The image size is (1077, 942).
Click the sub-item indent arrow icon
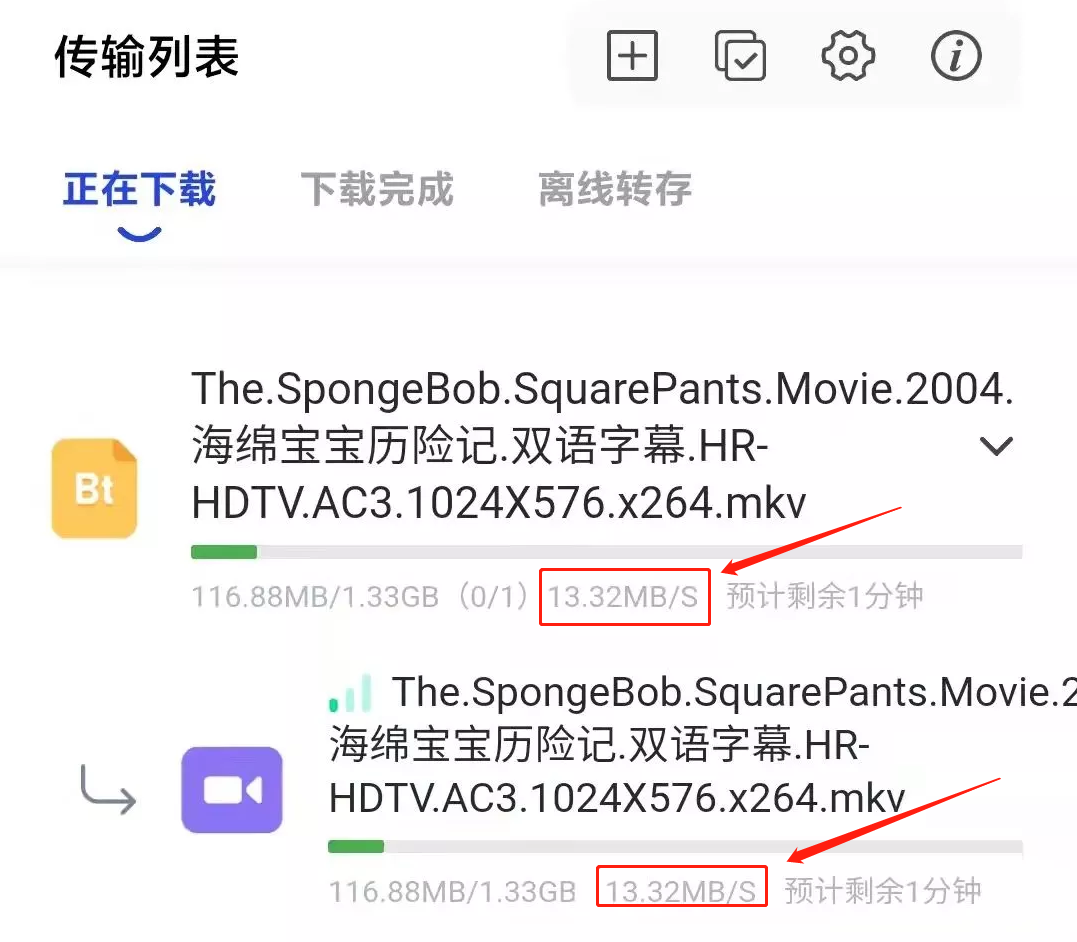108,789
